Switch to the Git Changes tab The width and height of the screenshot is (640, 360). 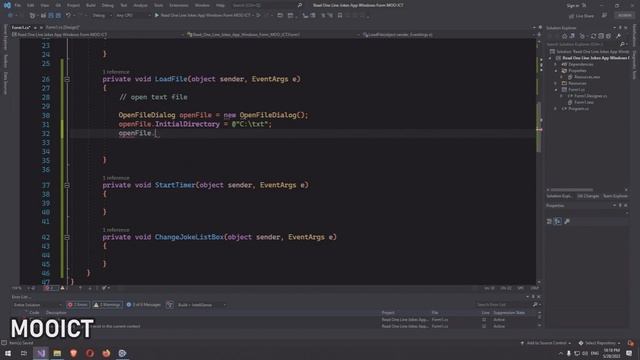(x=588, y=196)
